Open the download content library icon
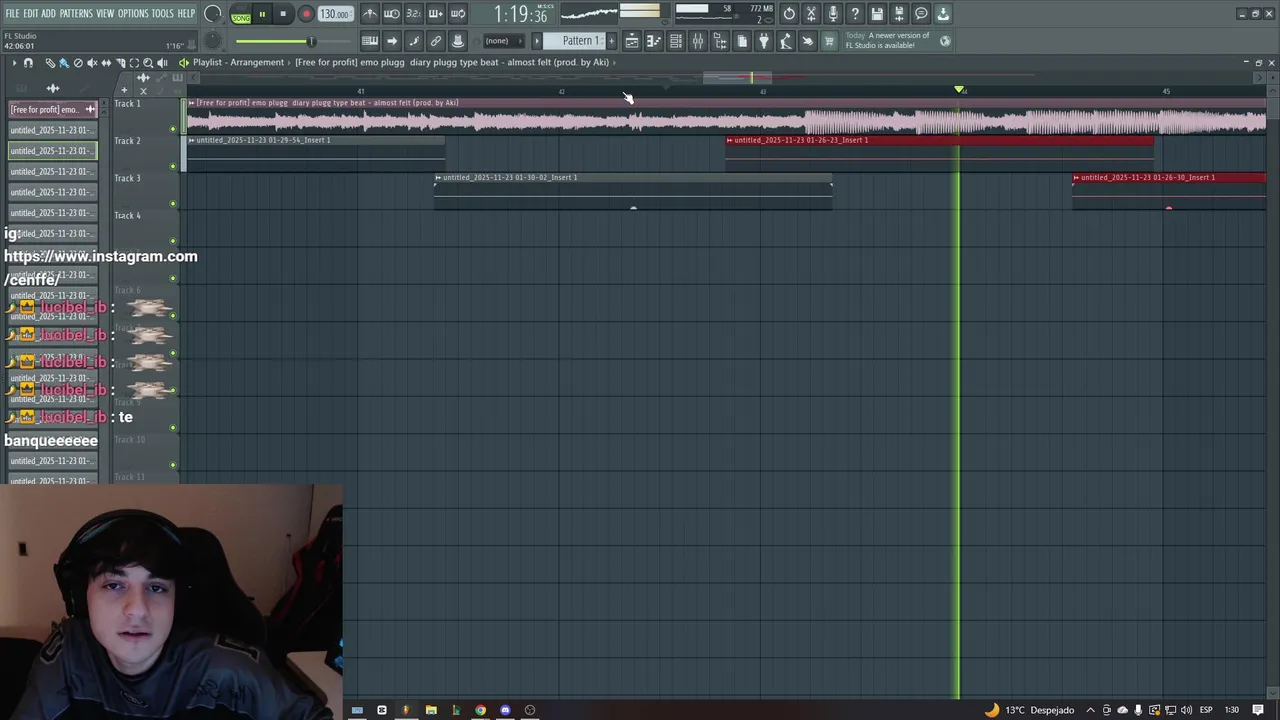The height and width of the screenshot is (720, 1280). pos(943,14)
